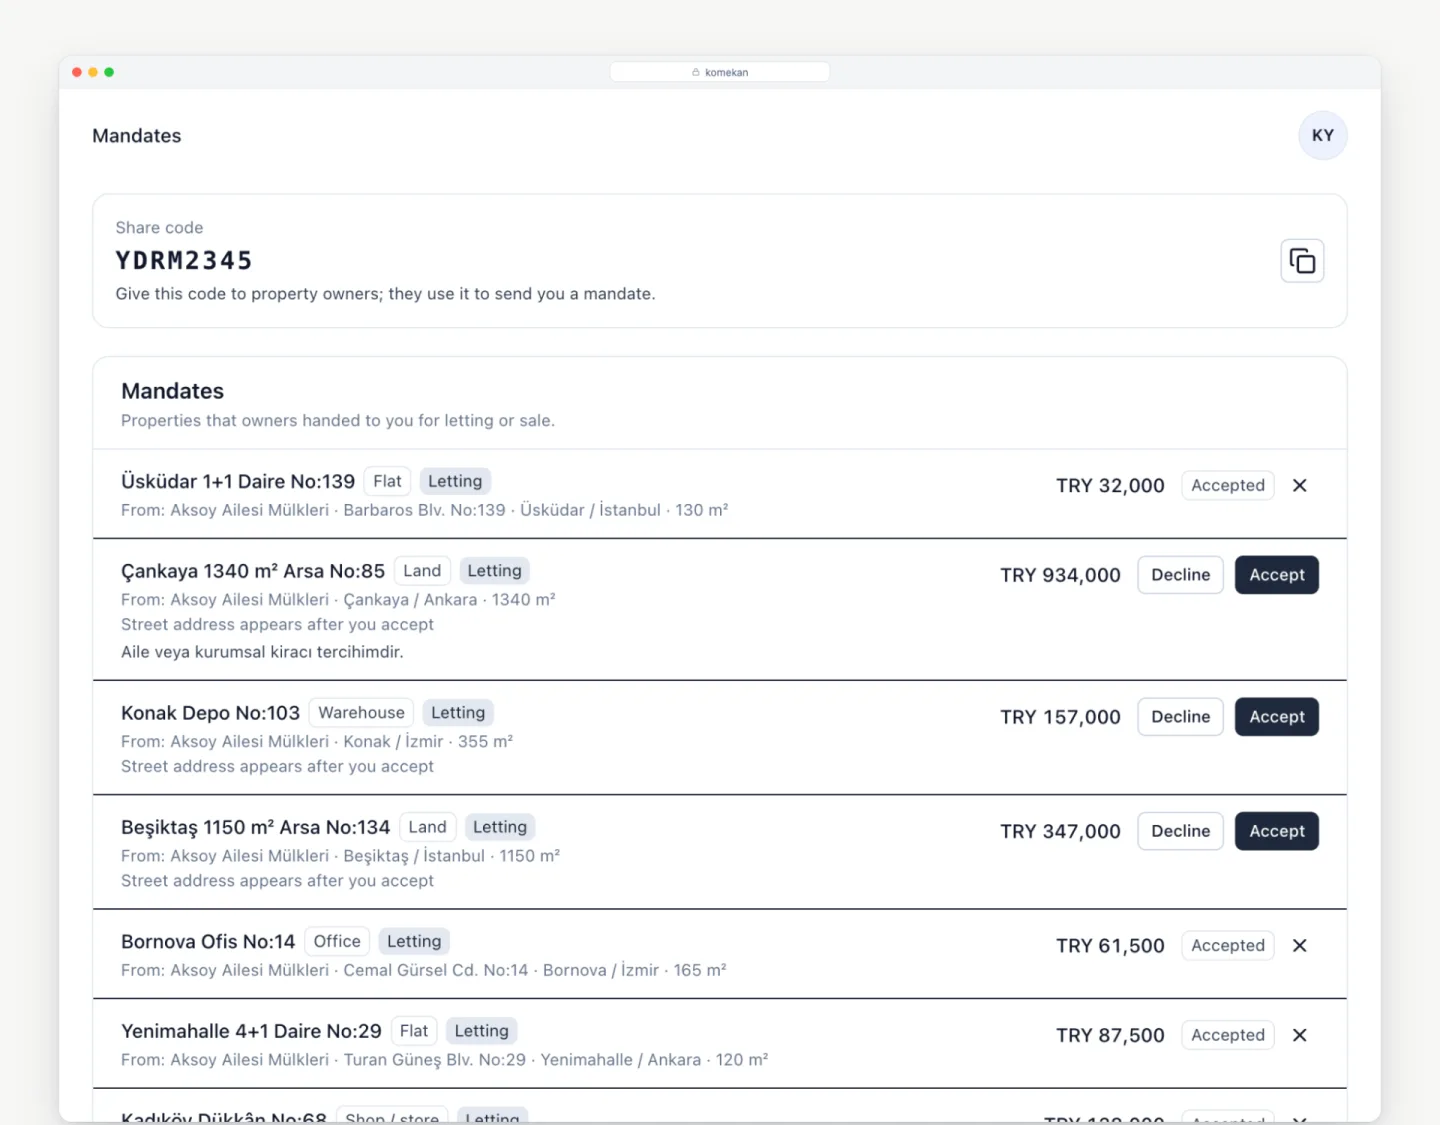Click the price TRY 32,000
This screenshot has height=1125, width=1440.
point(1110,485)
